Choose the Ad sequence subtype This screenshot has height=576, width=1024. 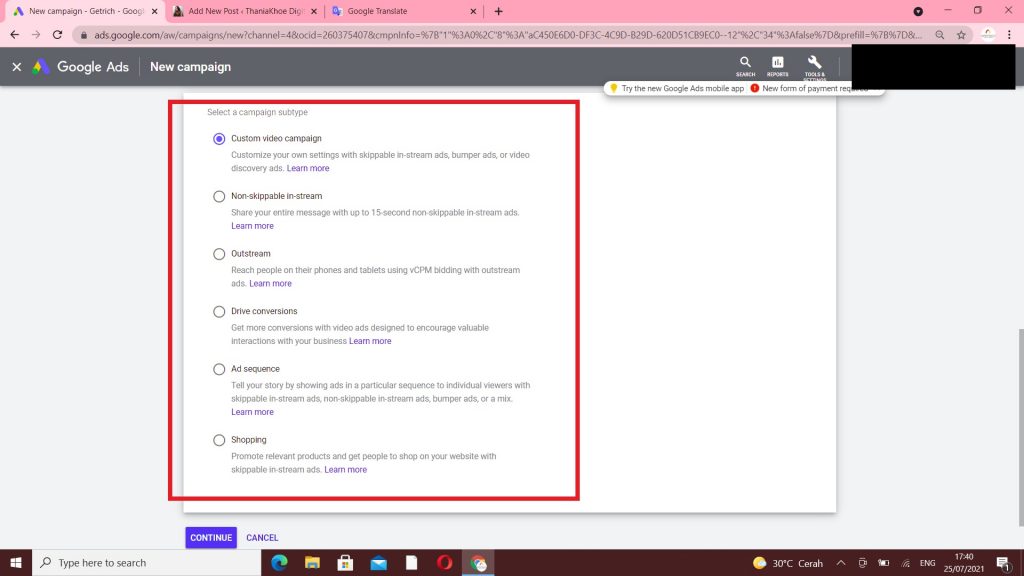pyautogui.click(x=219, y=369)
